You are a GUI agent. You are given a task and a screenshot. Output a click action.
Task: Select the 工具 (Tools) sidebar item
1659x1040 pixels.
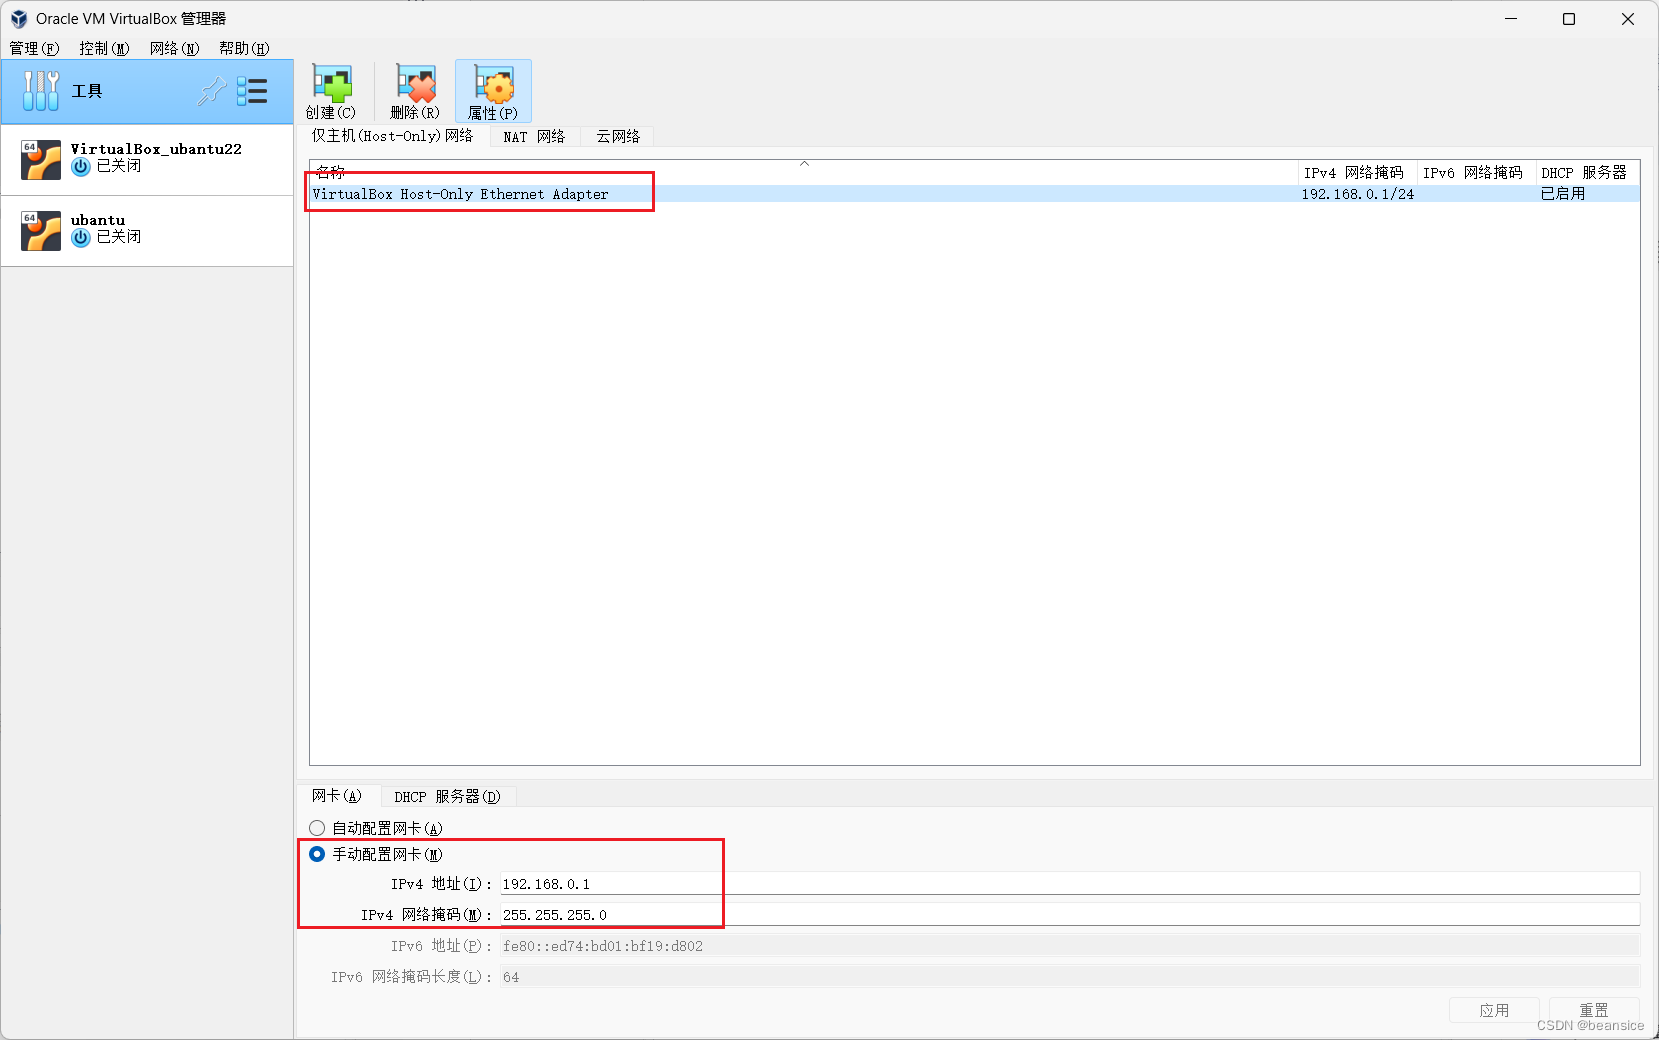point(147,91)
